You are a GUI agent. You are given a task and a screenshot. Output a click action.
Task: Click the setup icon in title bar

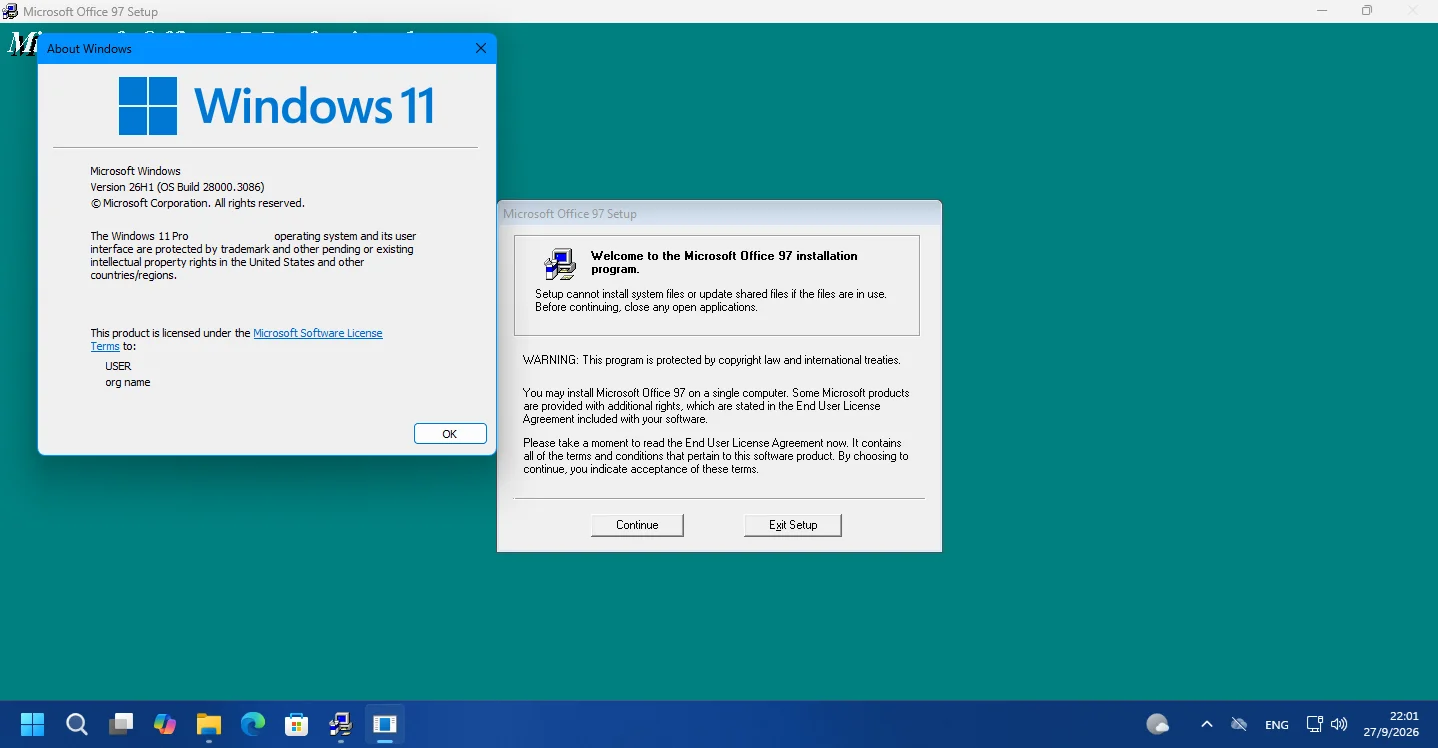click(10, 11)
